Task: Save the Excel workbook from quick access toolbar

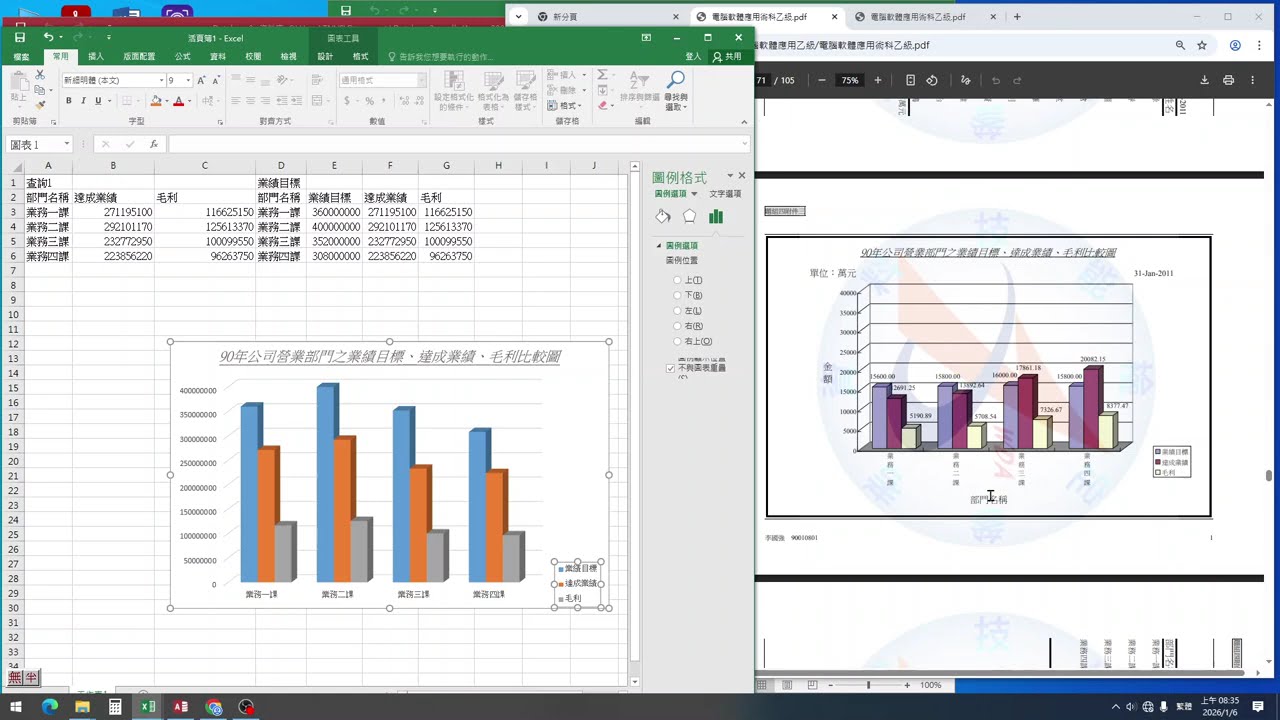Action: point(20,38)
